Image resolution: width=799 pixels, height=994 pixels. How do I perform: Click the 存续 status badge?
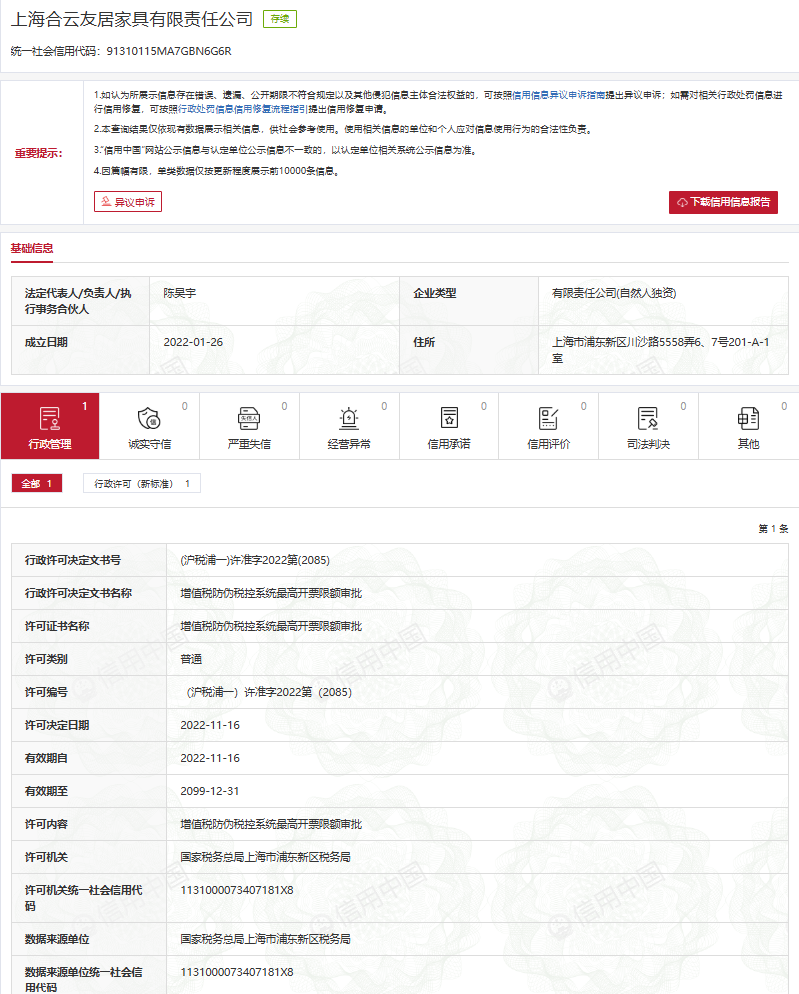[x=280, y=19]
